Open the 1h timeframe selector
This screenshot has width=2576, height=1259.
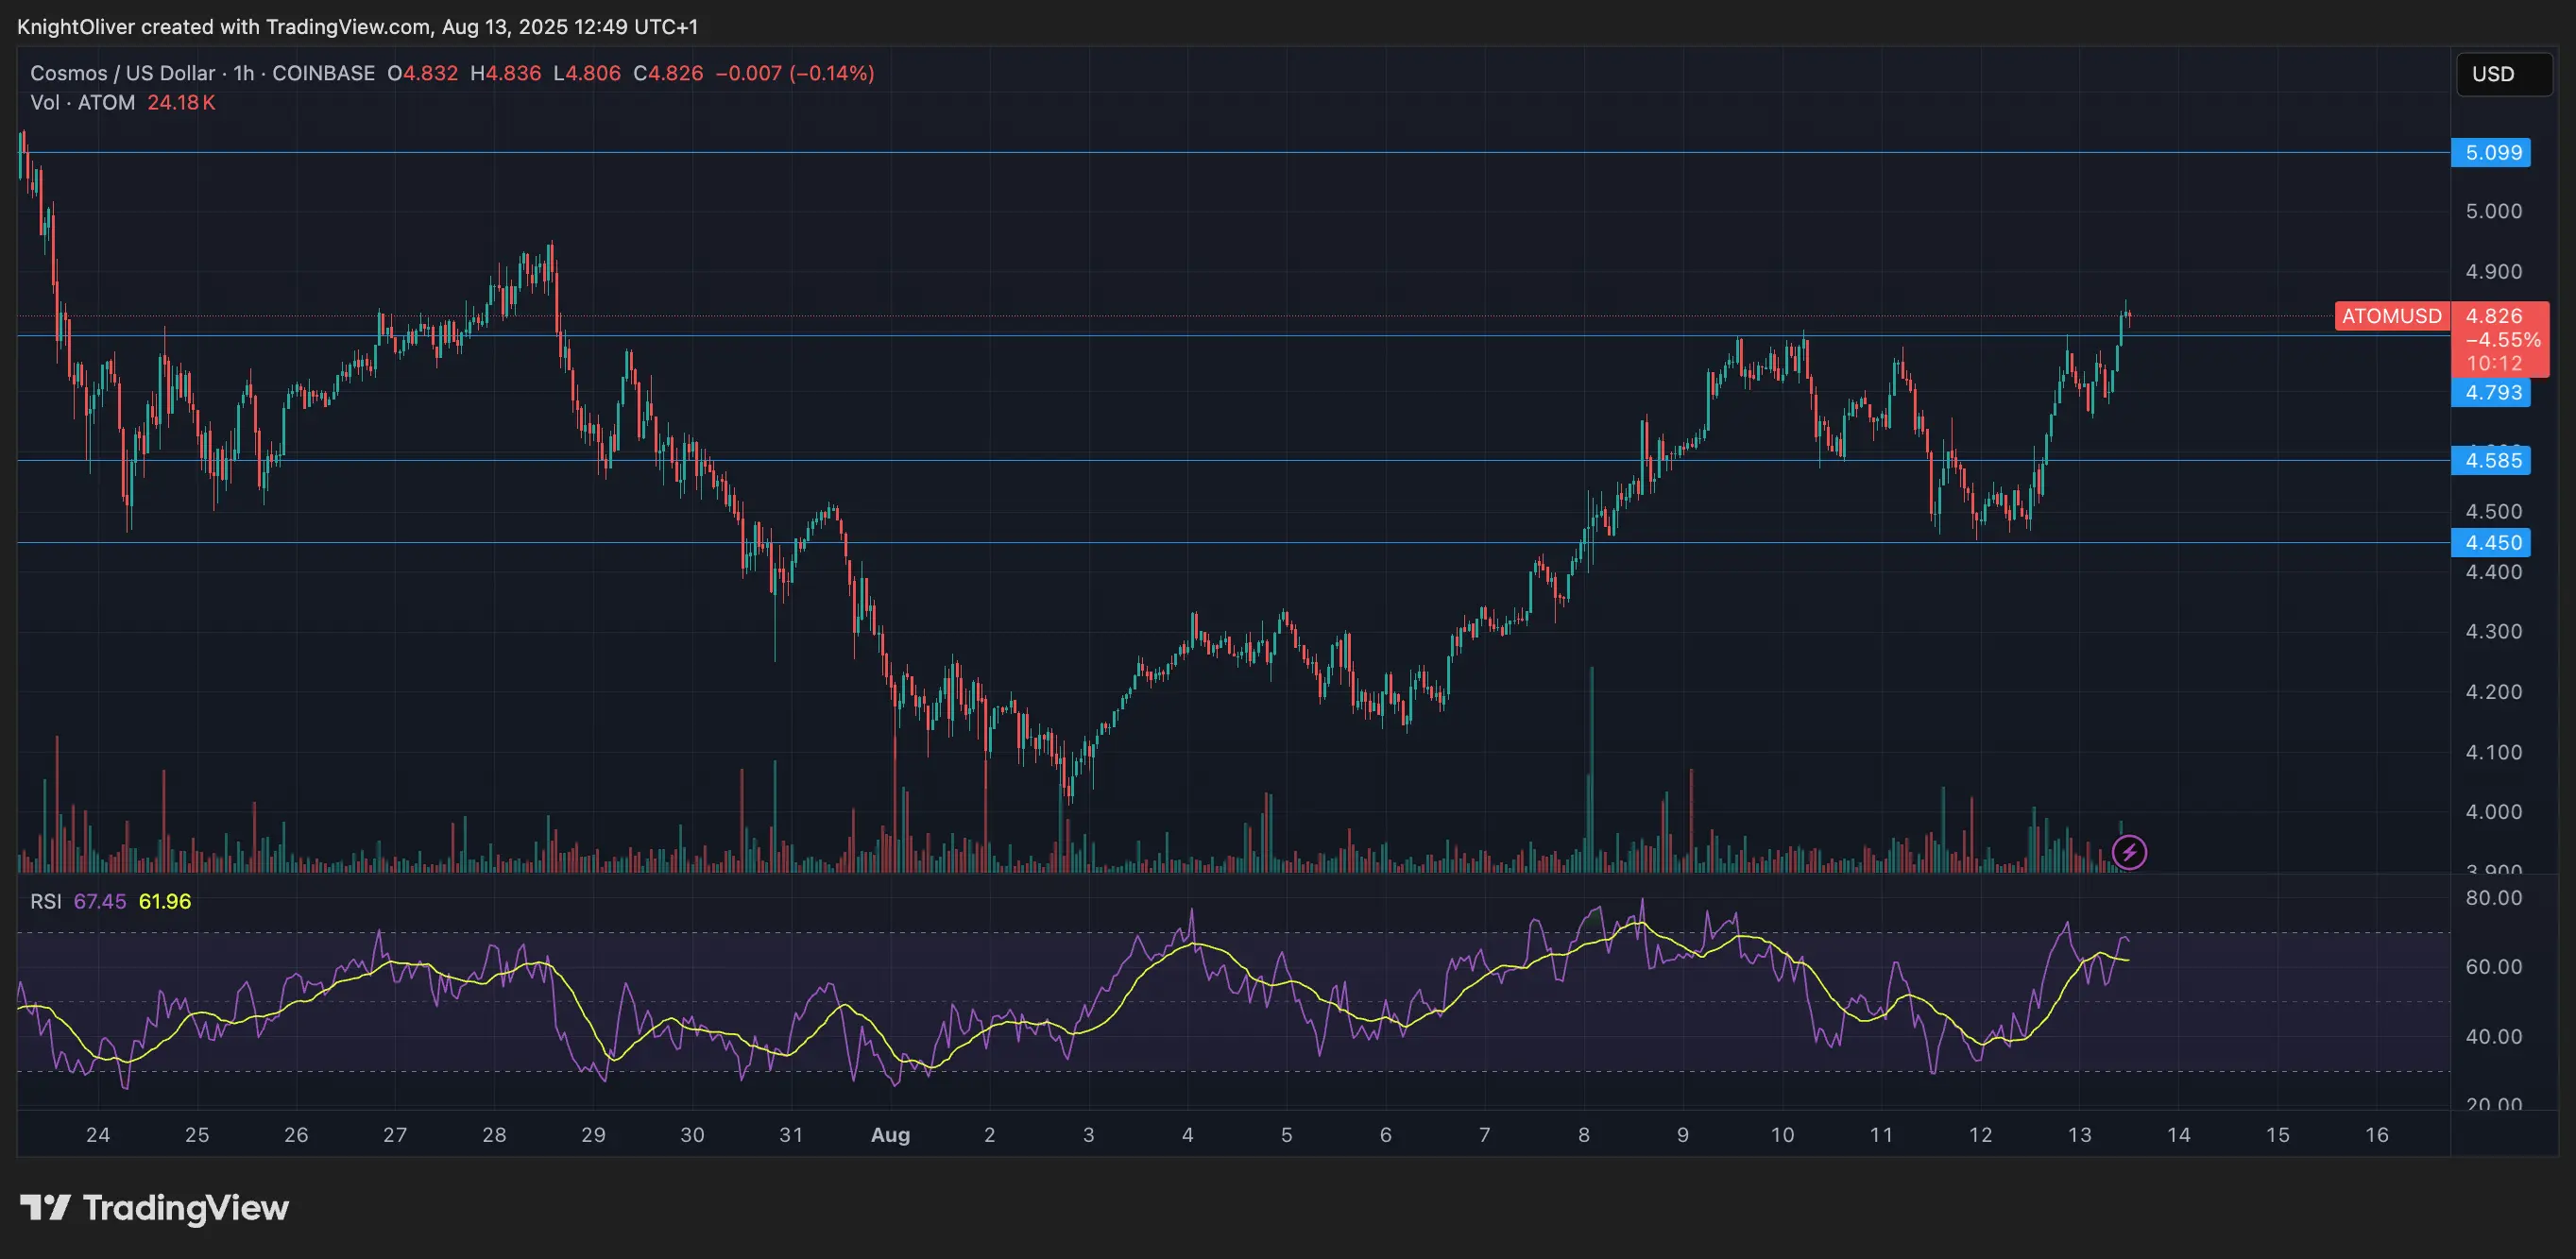(243, 73)
